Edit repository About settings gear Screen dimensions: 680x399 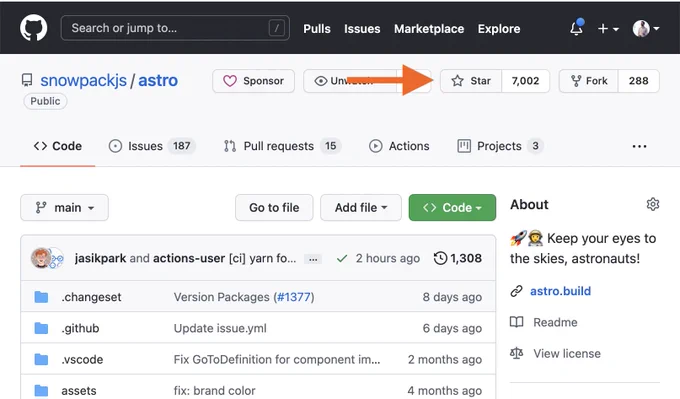[x=653, y=204]
